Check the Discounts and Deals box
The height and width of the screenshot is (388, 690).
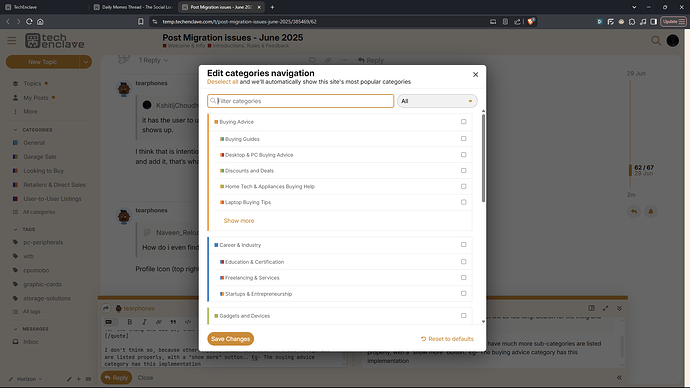pos(463,170)
